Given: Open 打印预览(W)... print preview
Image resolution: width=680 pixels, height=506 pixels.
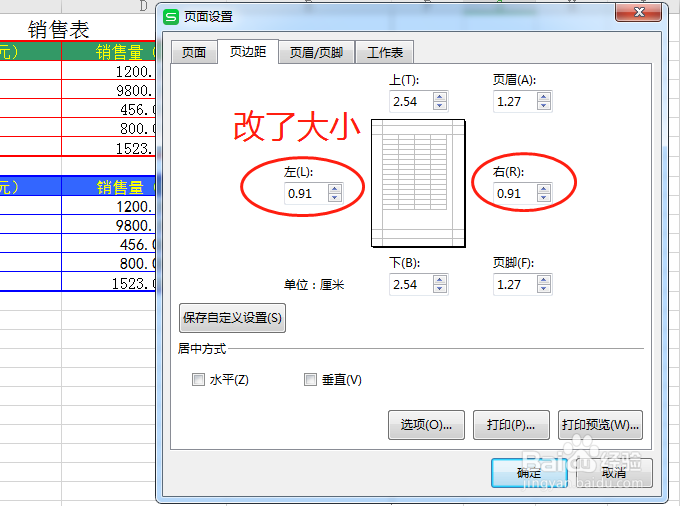Looking at the screenshot, I should click(x=600, y=425).
